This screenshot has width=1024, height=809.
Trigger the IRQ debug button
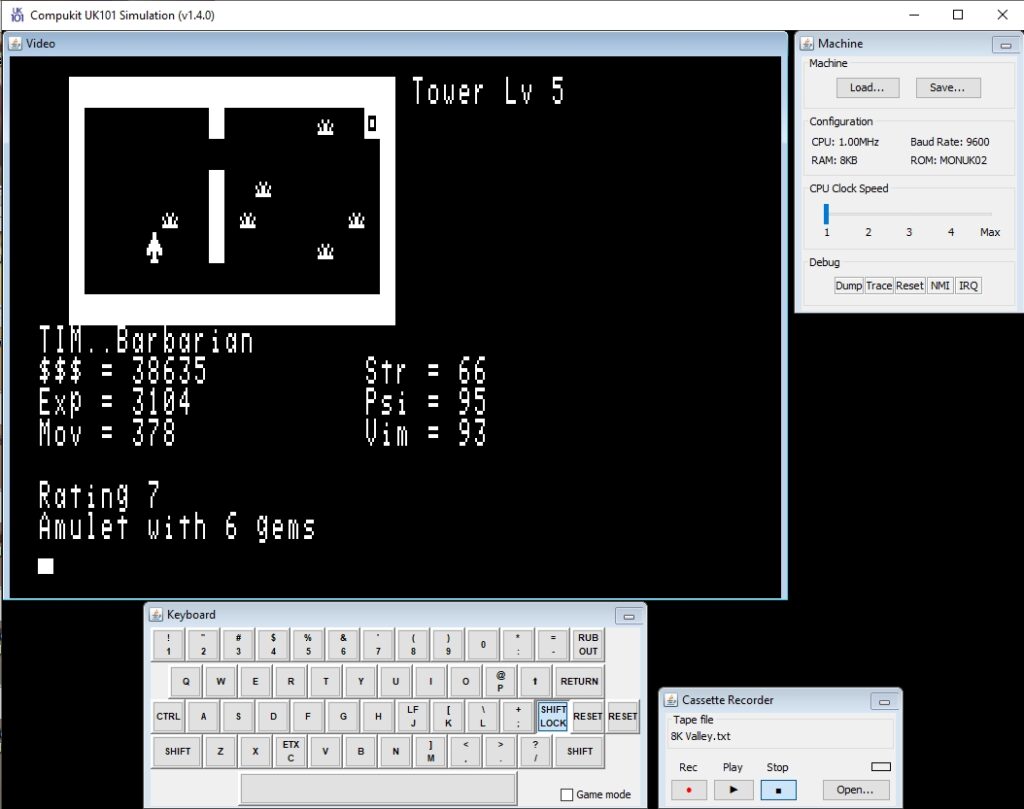(x=968, y=285)
